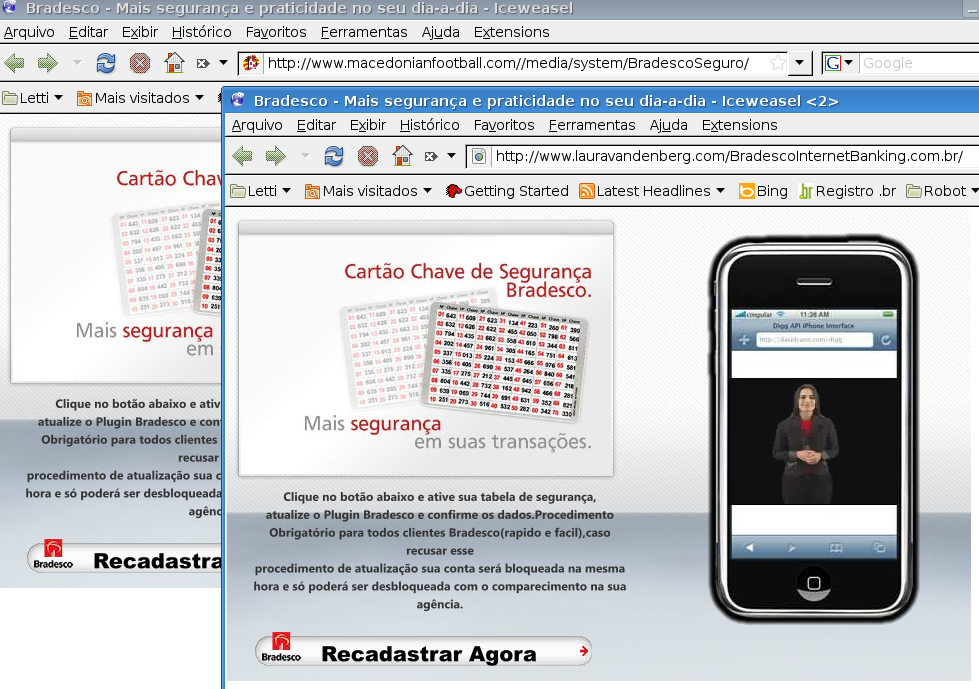Open Letti bookmark folder in background window
Viewport: 979px width, 689px height.
tap(33, 98)
